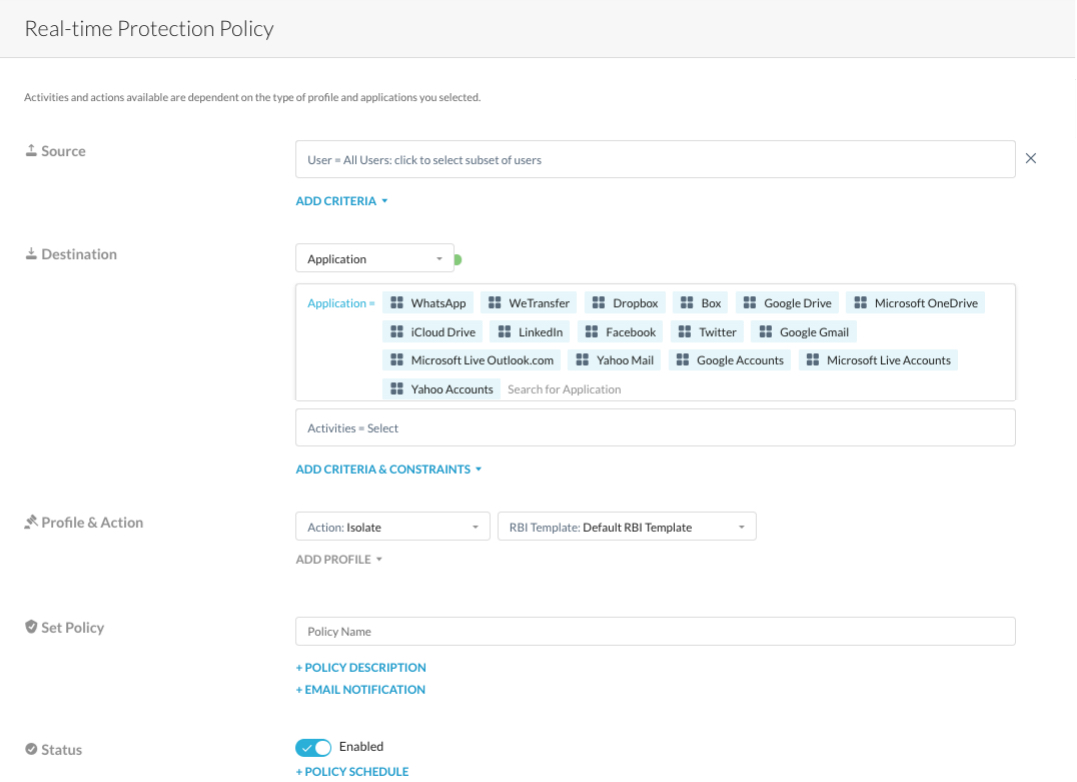Open the ADD CRITERIA dropdown under Source
The height and width of the screenshot is (782, 1077).
click(341, 201)
